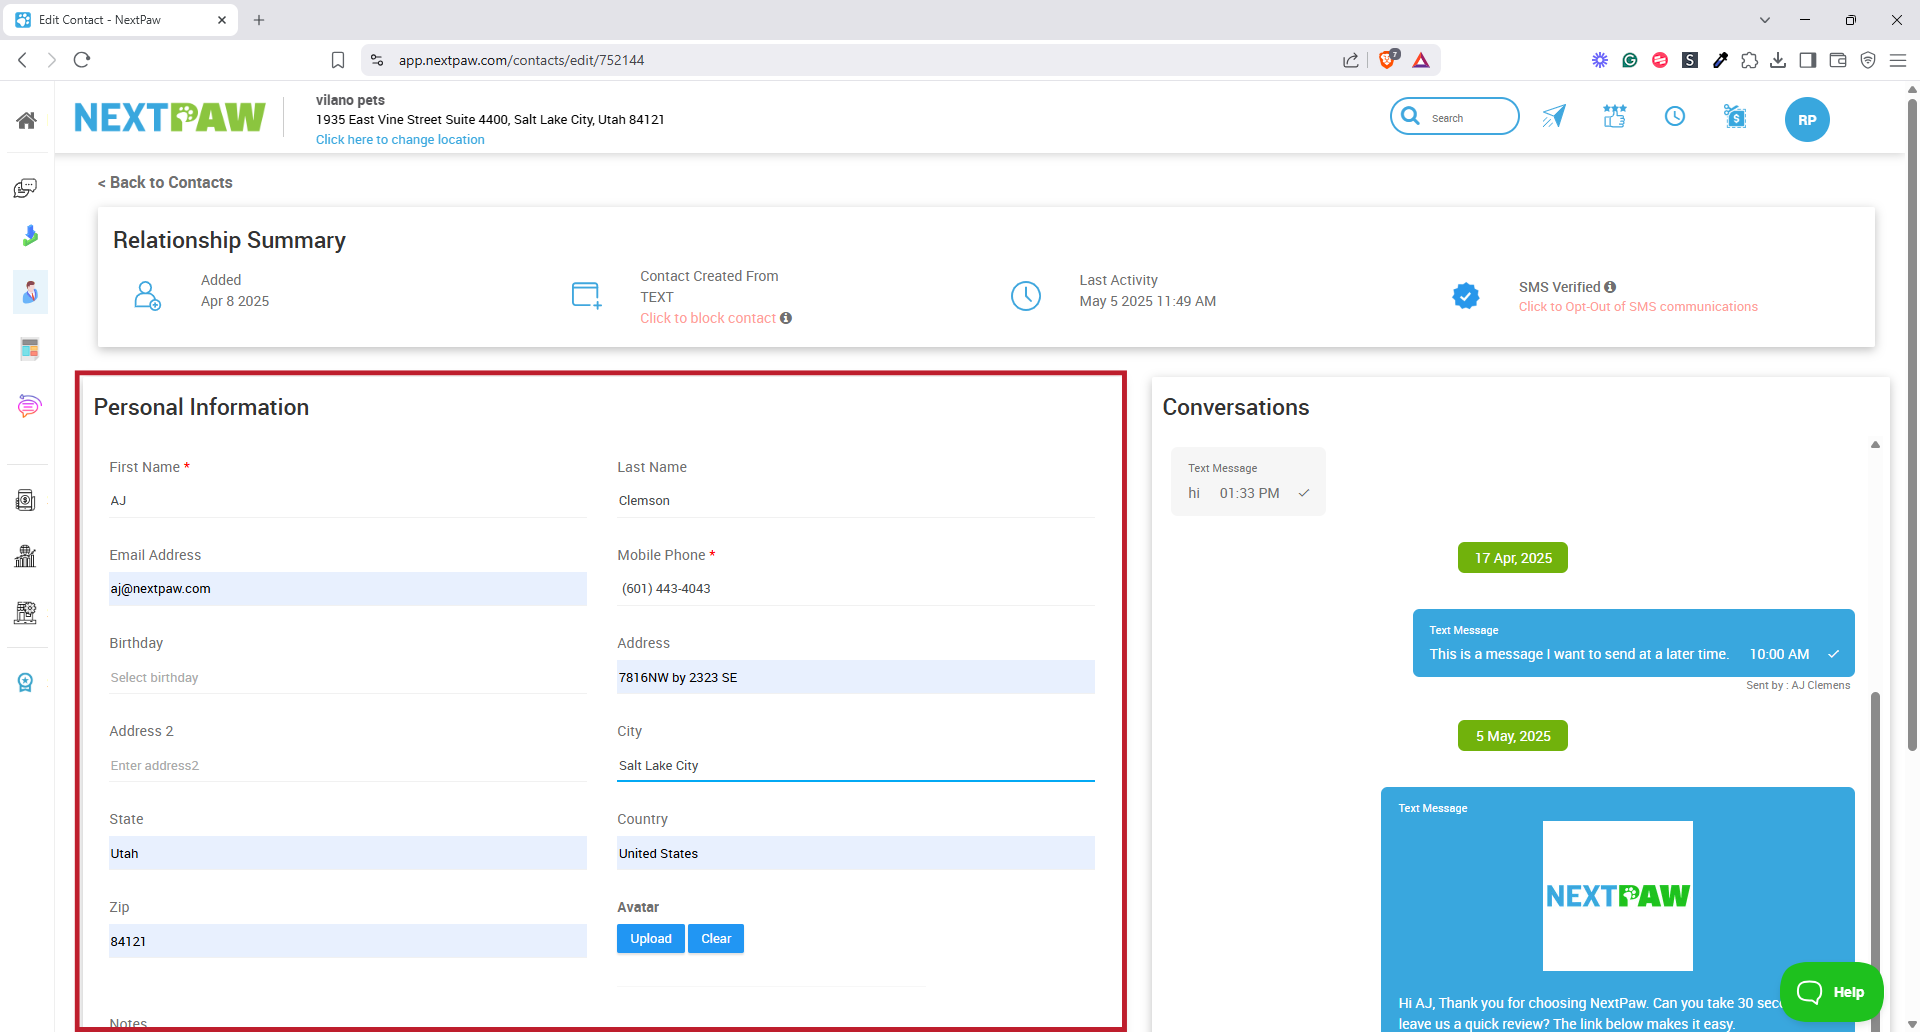
Task: Click the 'hi' text message bubble
Action: [x=1248, y=481]
